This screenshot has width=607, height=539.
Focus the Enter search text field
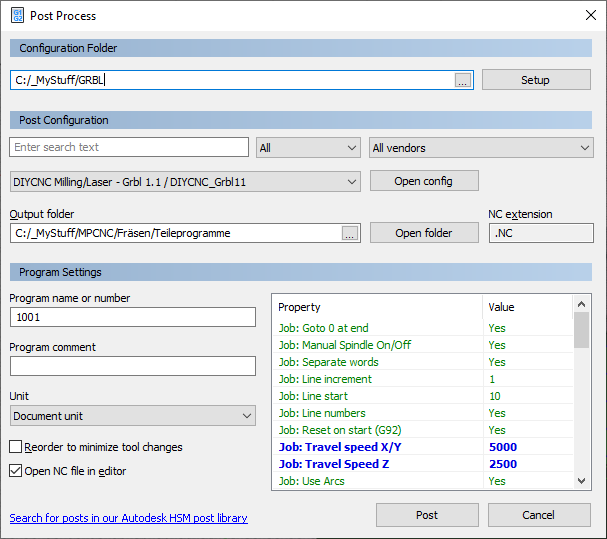tap(129, 147)
